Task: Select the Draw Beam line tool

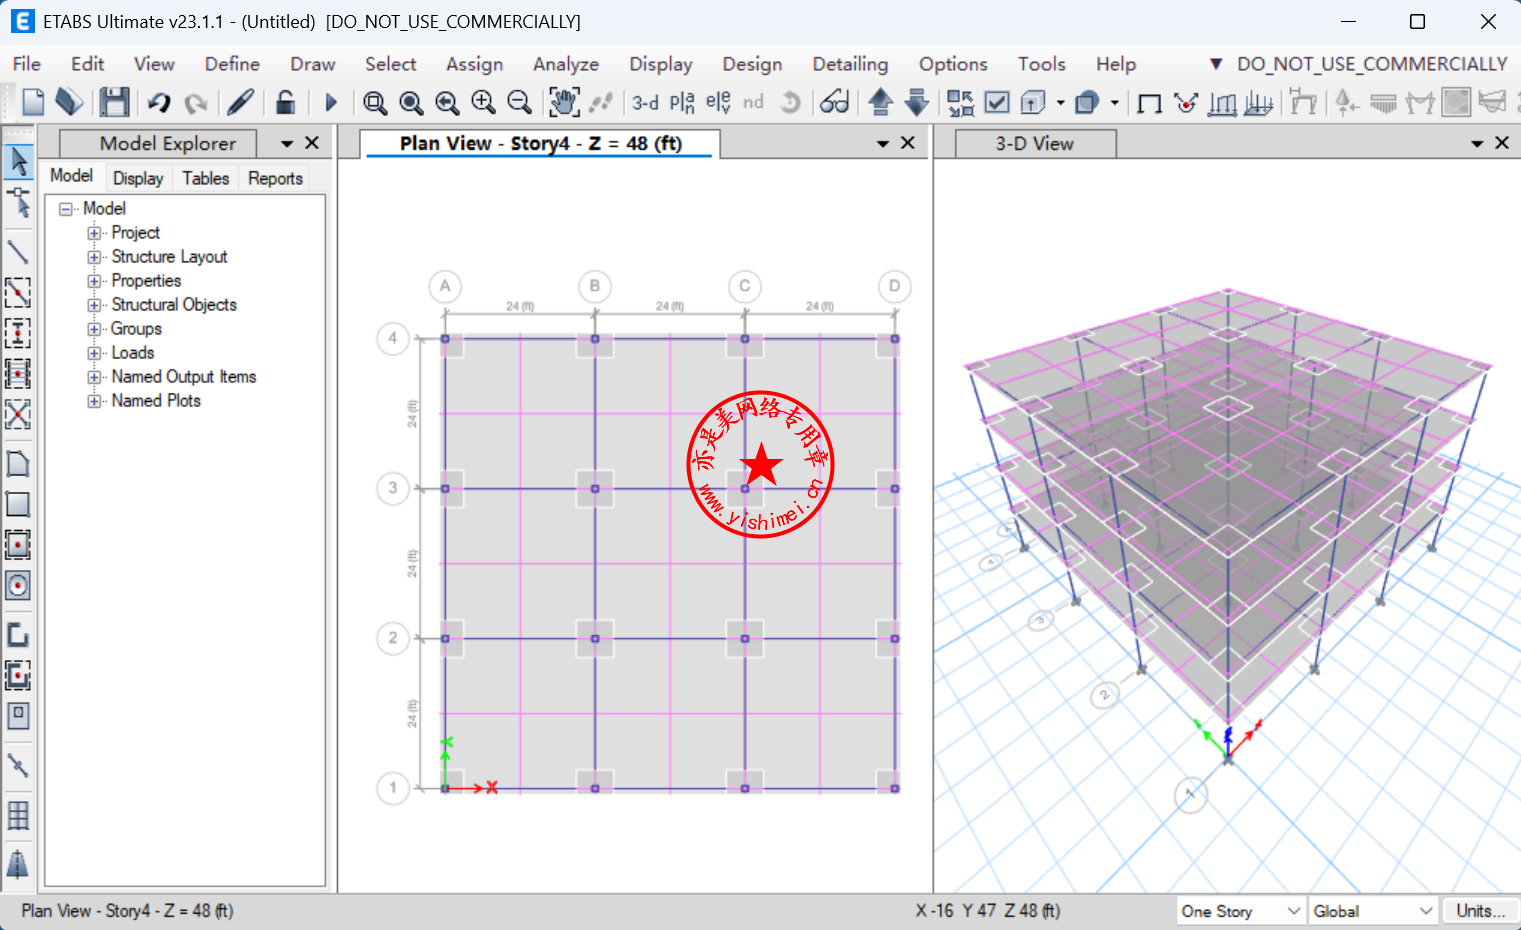Action: (18, 251)
